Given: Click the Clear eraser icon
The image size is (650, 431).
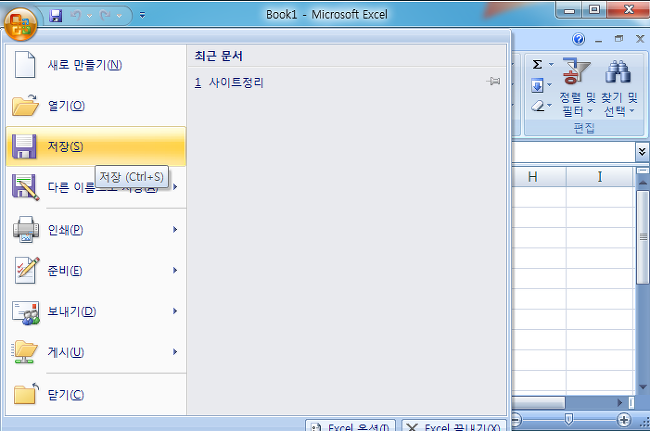Looking at the screenshot, I should coord(538,106).
